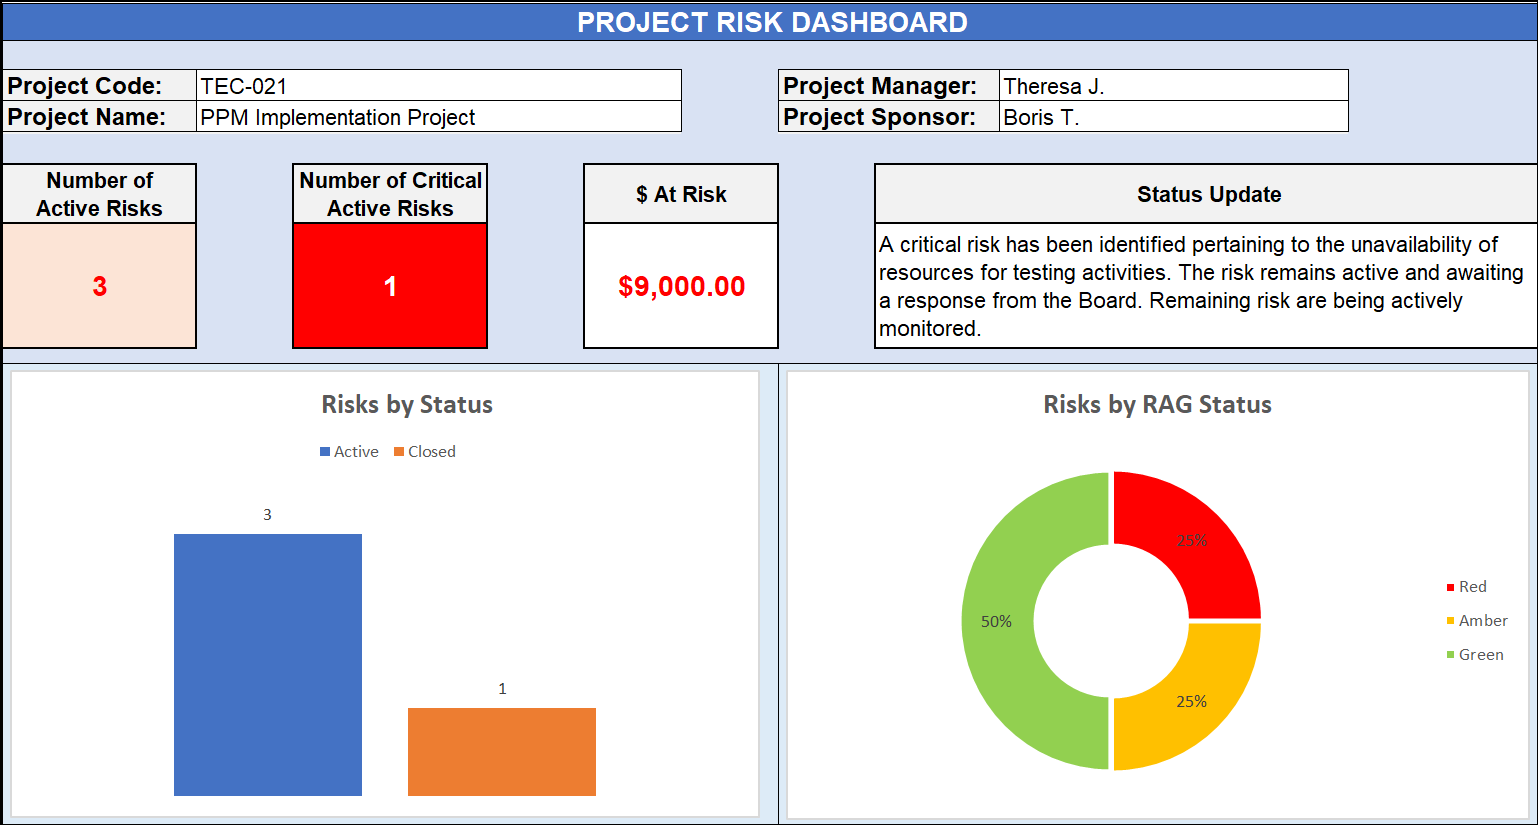This screenshot has height=825, width=1538.
Task: Select the $ At Risk value card
Action: [x=680, y=285]
